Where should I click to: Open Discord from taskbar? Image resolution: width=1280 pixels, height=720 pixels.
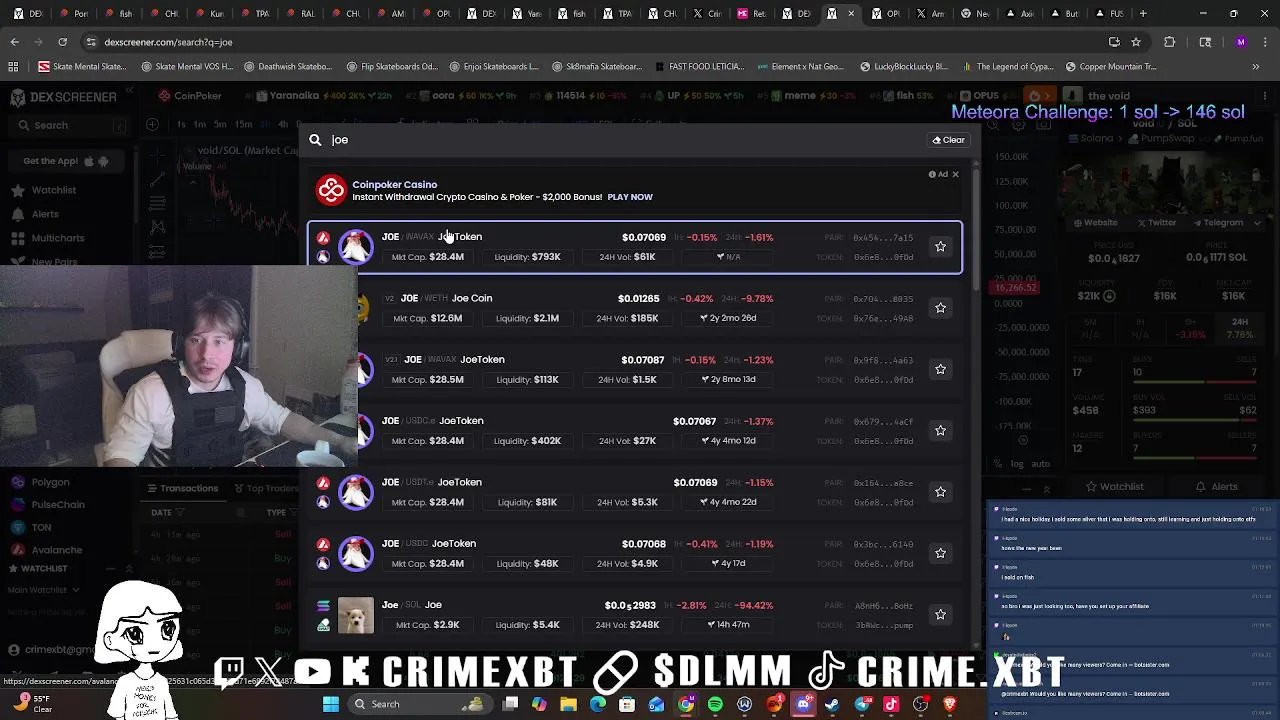[x=803, y=704]
